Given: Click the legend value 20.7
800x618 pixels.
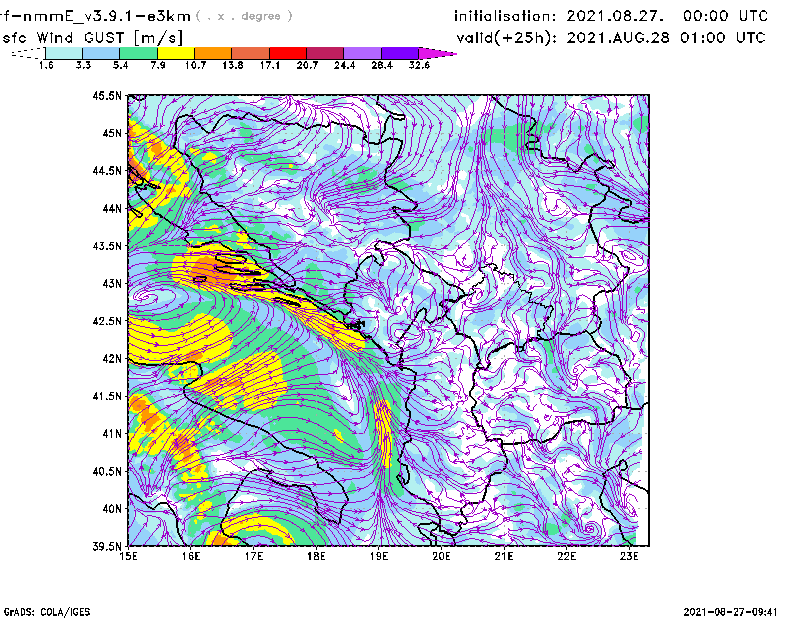Looking at the screenshot, I should coord(307,65).
